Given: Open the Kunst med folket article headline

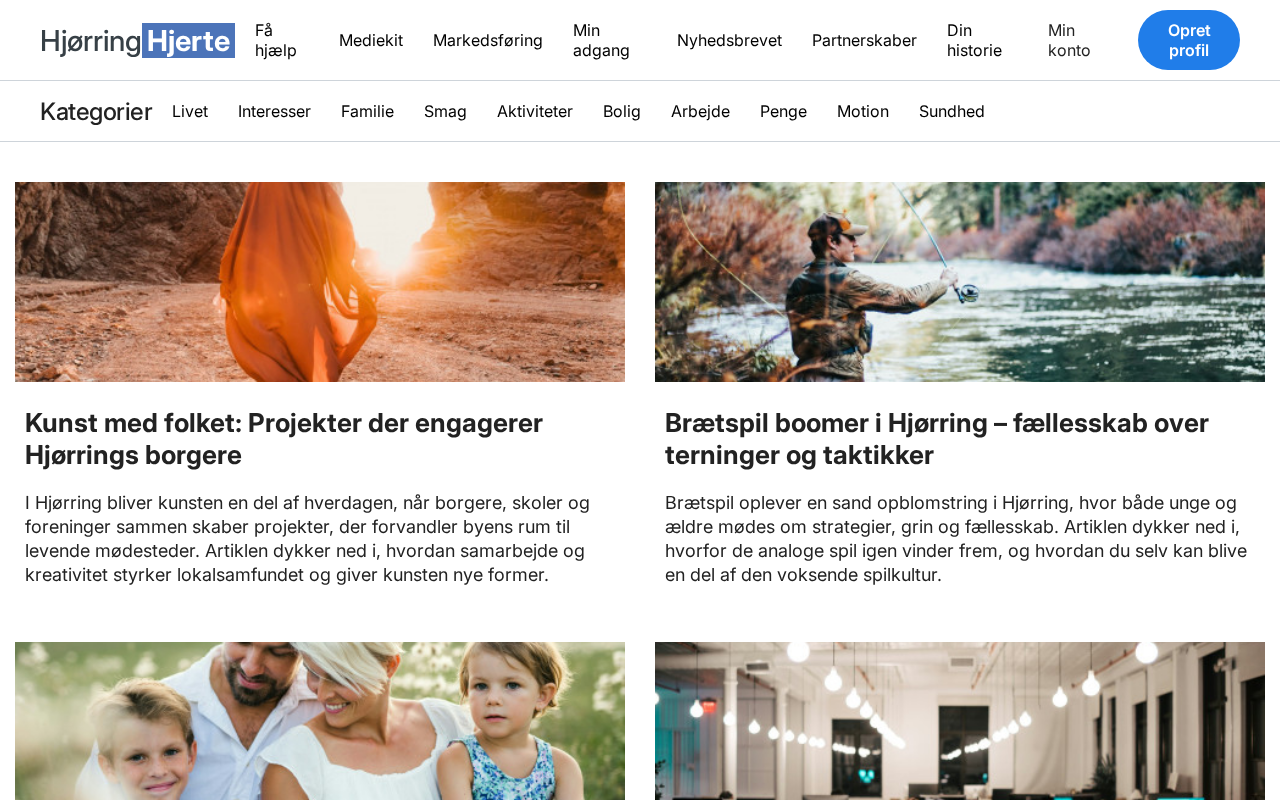Looking at the screenshot, I should 284,439.
